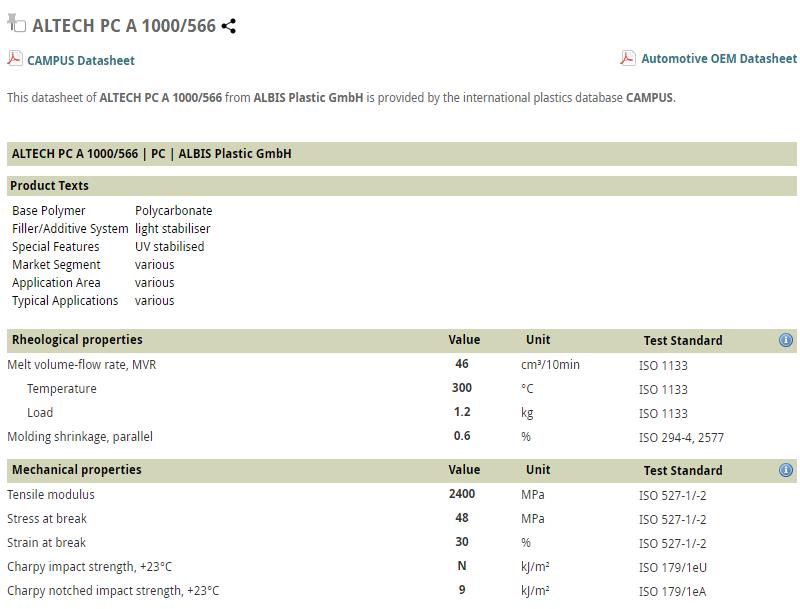Click the Strain at break label

(x=46, y=543)
